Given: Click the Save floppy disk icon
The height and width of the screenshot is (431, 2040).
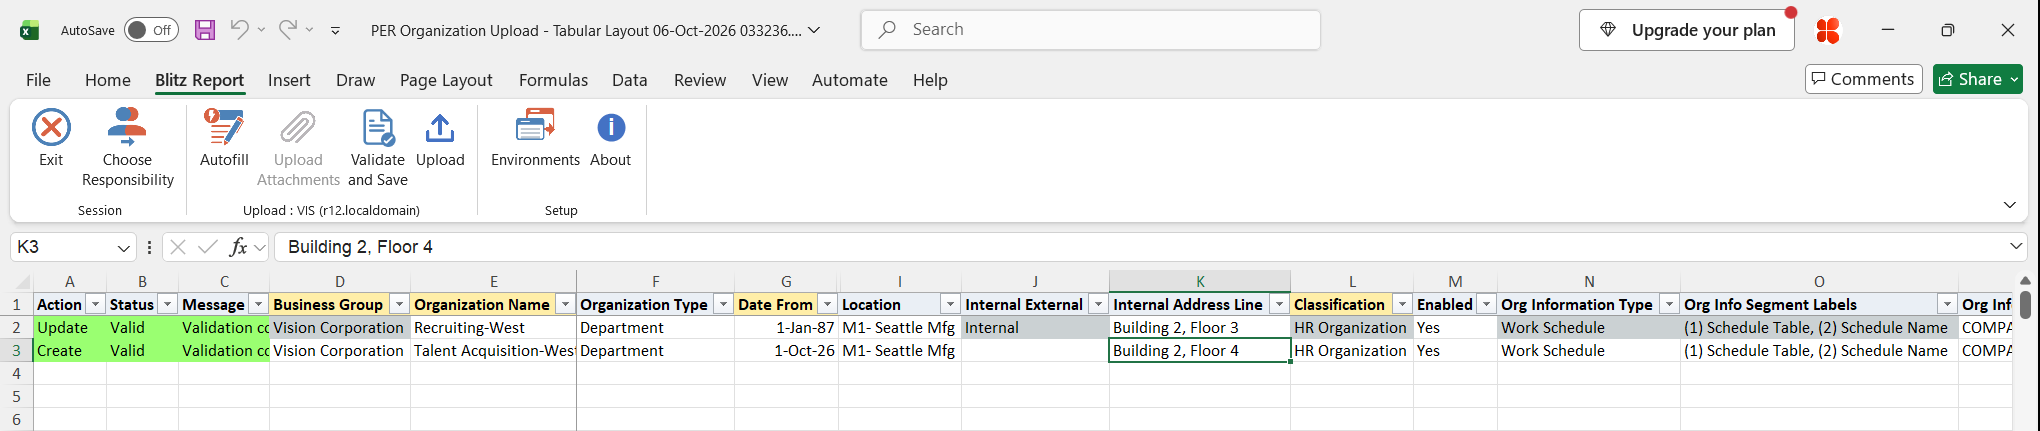Looking at the screenshot, I should (x=205, y=30).
